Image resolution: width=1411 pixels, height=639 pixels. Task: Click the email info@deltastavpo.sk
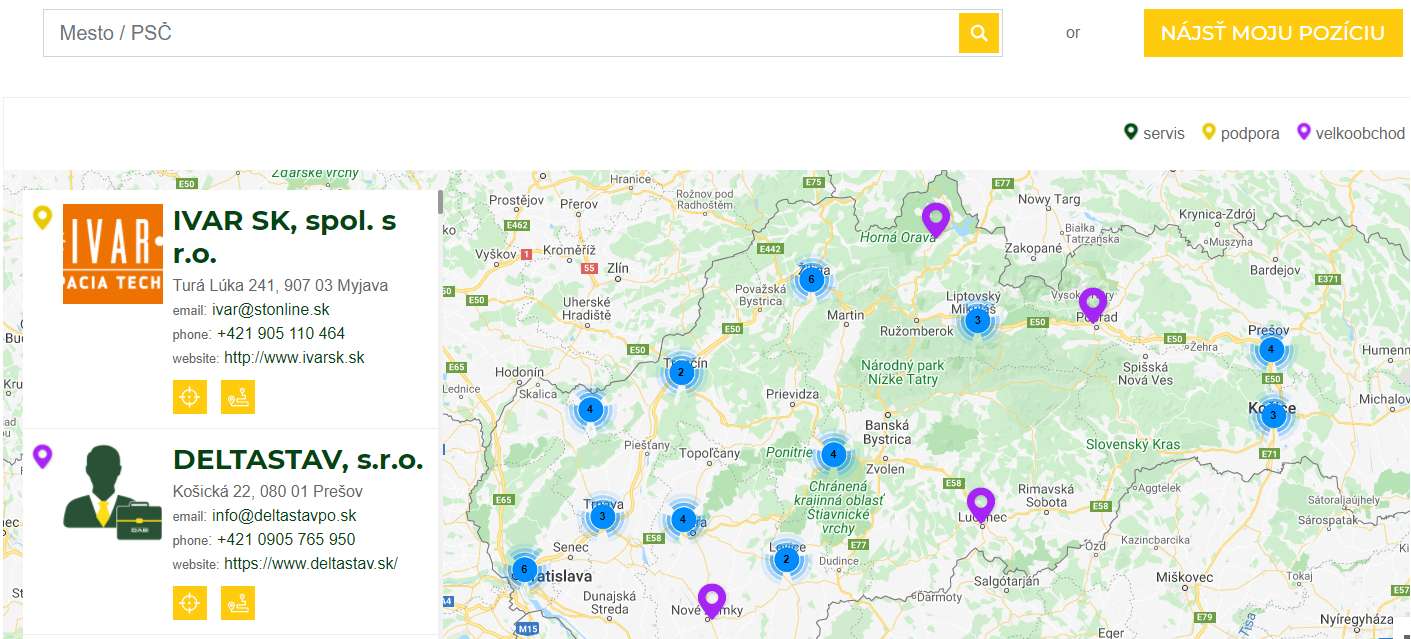[284, 516]
